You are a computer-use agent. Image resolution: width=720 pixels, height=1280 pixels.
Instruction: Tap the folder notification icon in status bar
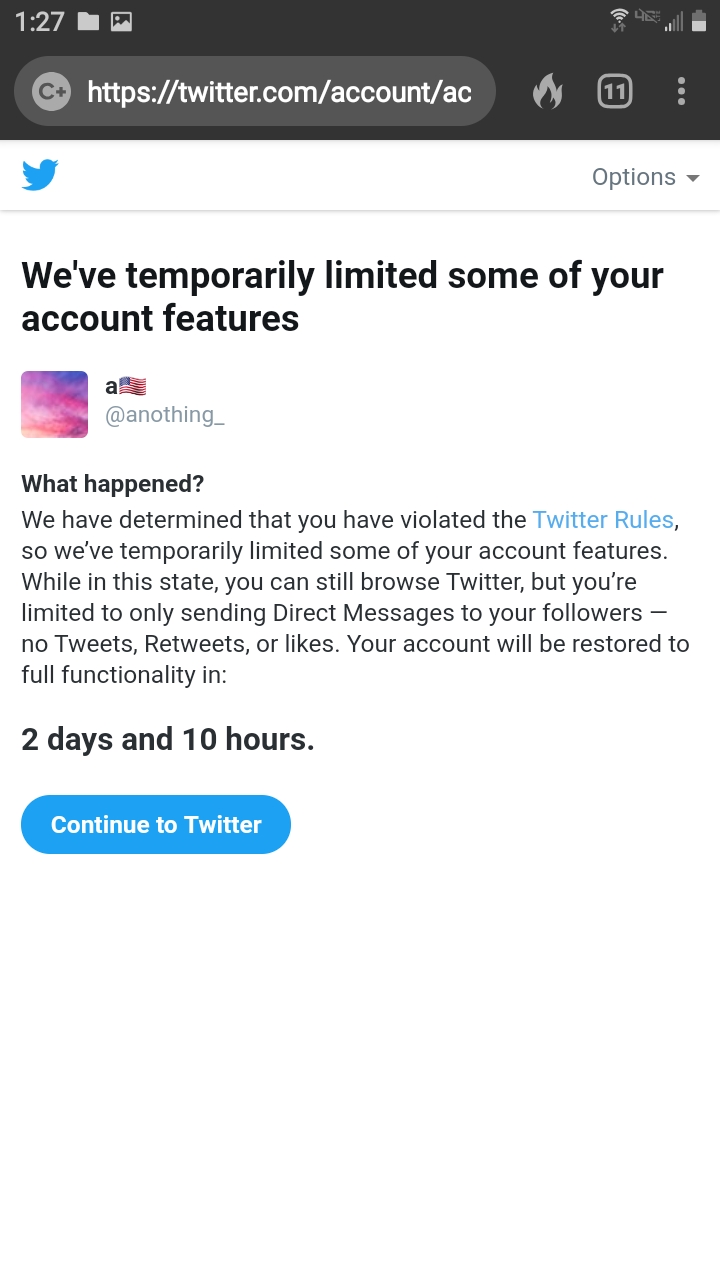coord(88,21)
